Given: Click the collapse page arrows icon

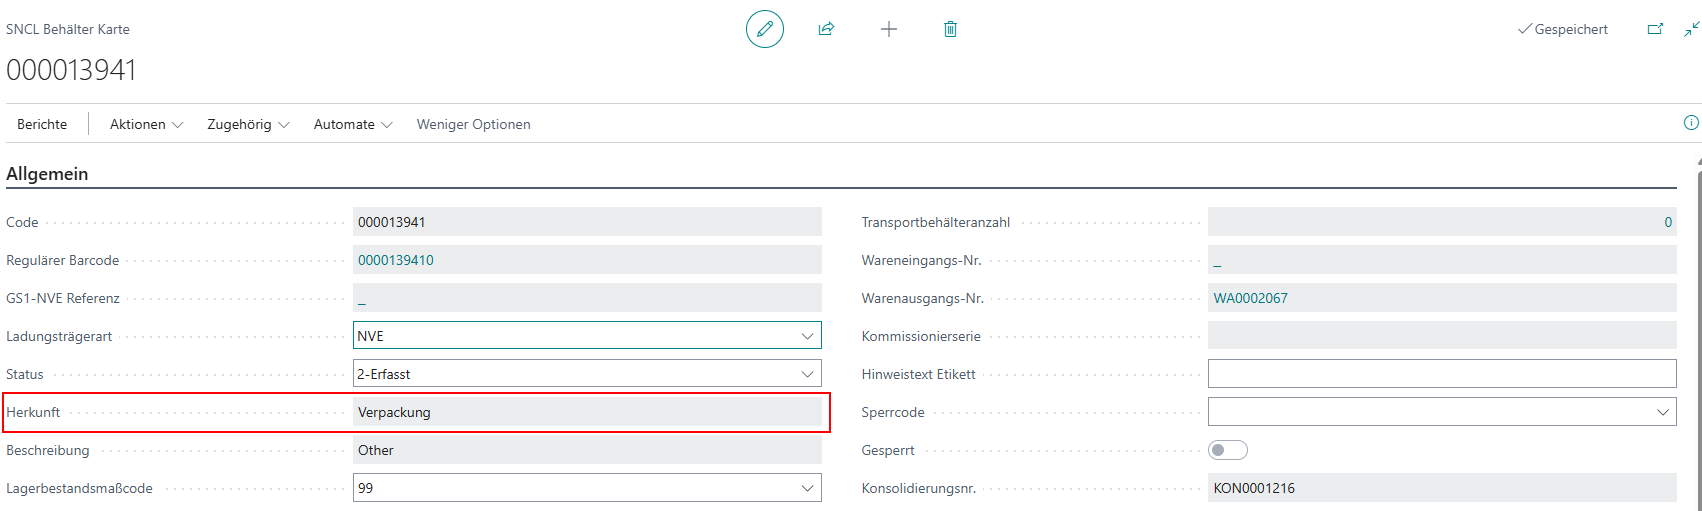Looking at the screenshot, I should 1691,29.
